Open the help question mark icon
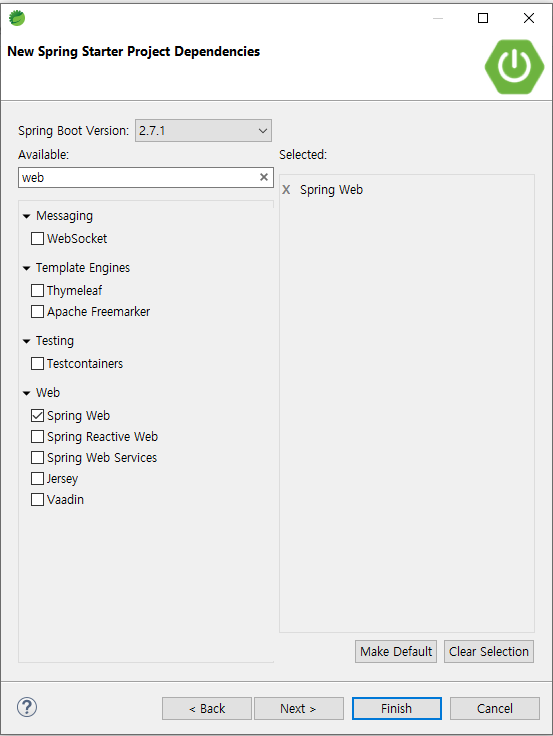 pos(27,707)
